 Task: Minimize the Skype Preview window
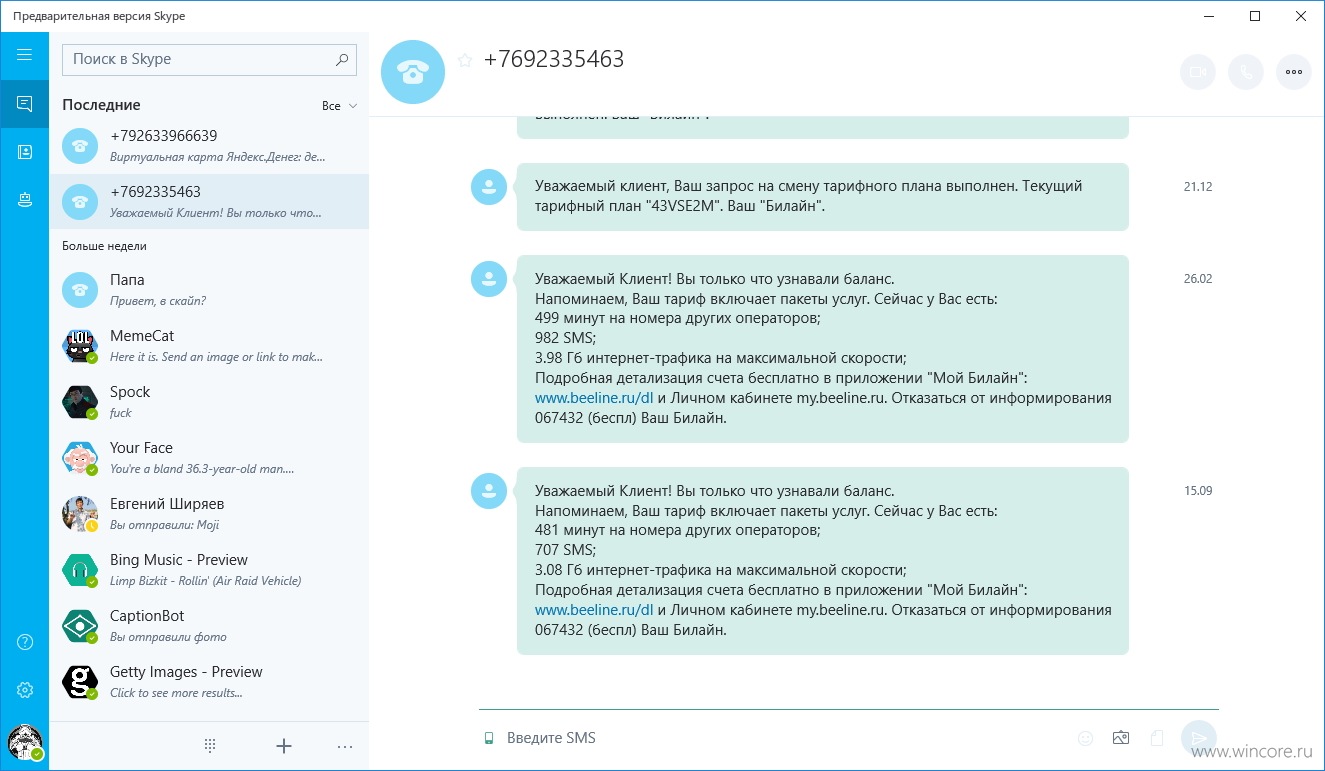point(1209,16)
